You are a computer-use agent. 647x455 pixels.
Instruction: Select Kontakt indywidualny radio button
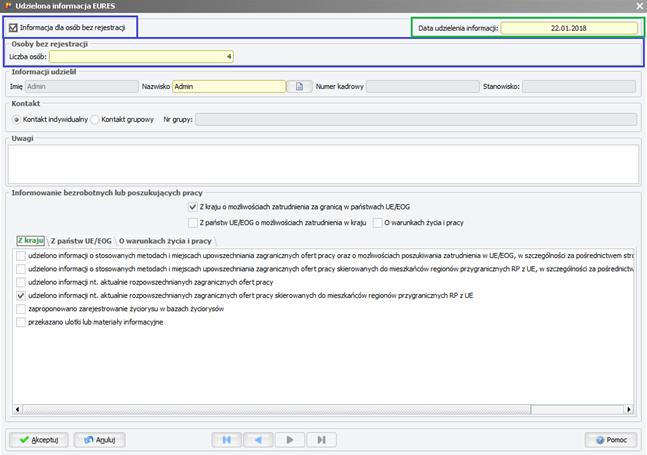17,120
